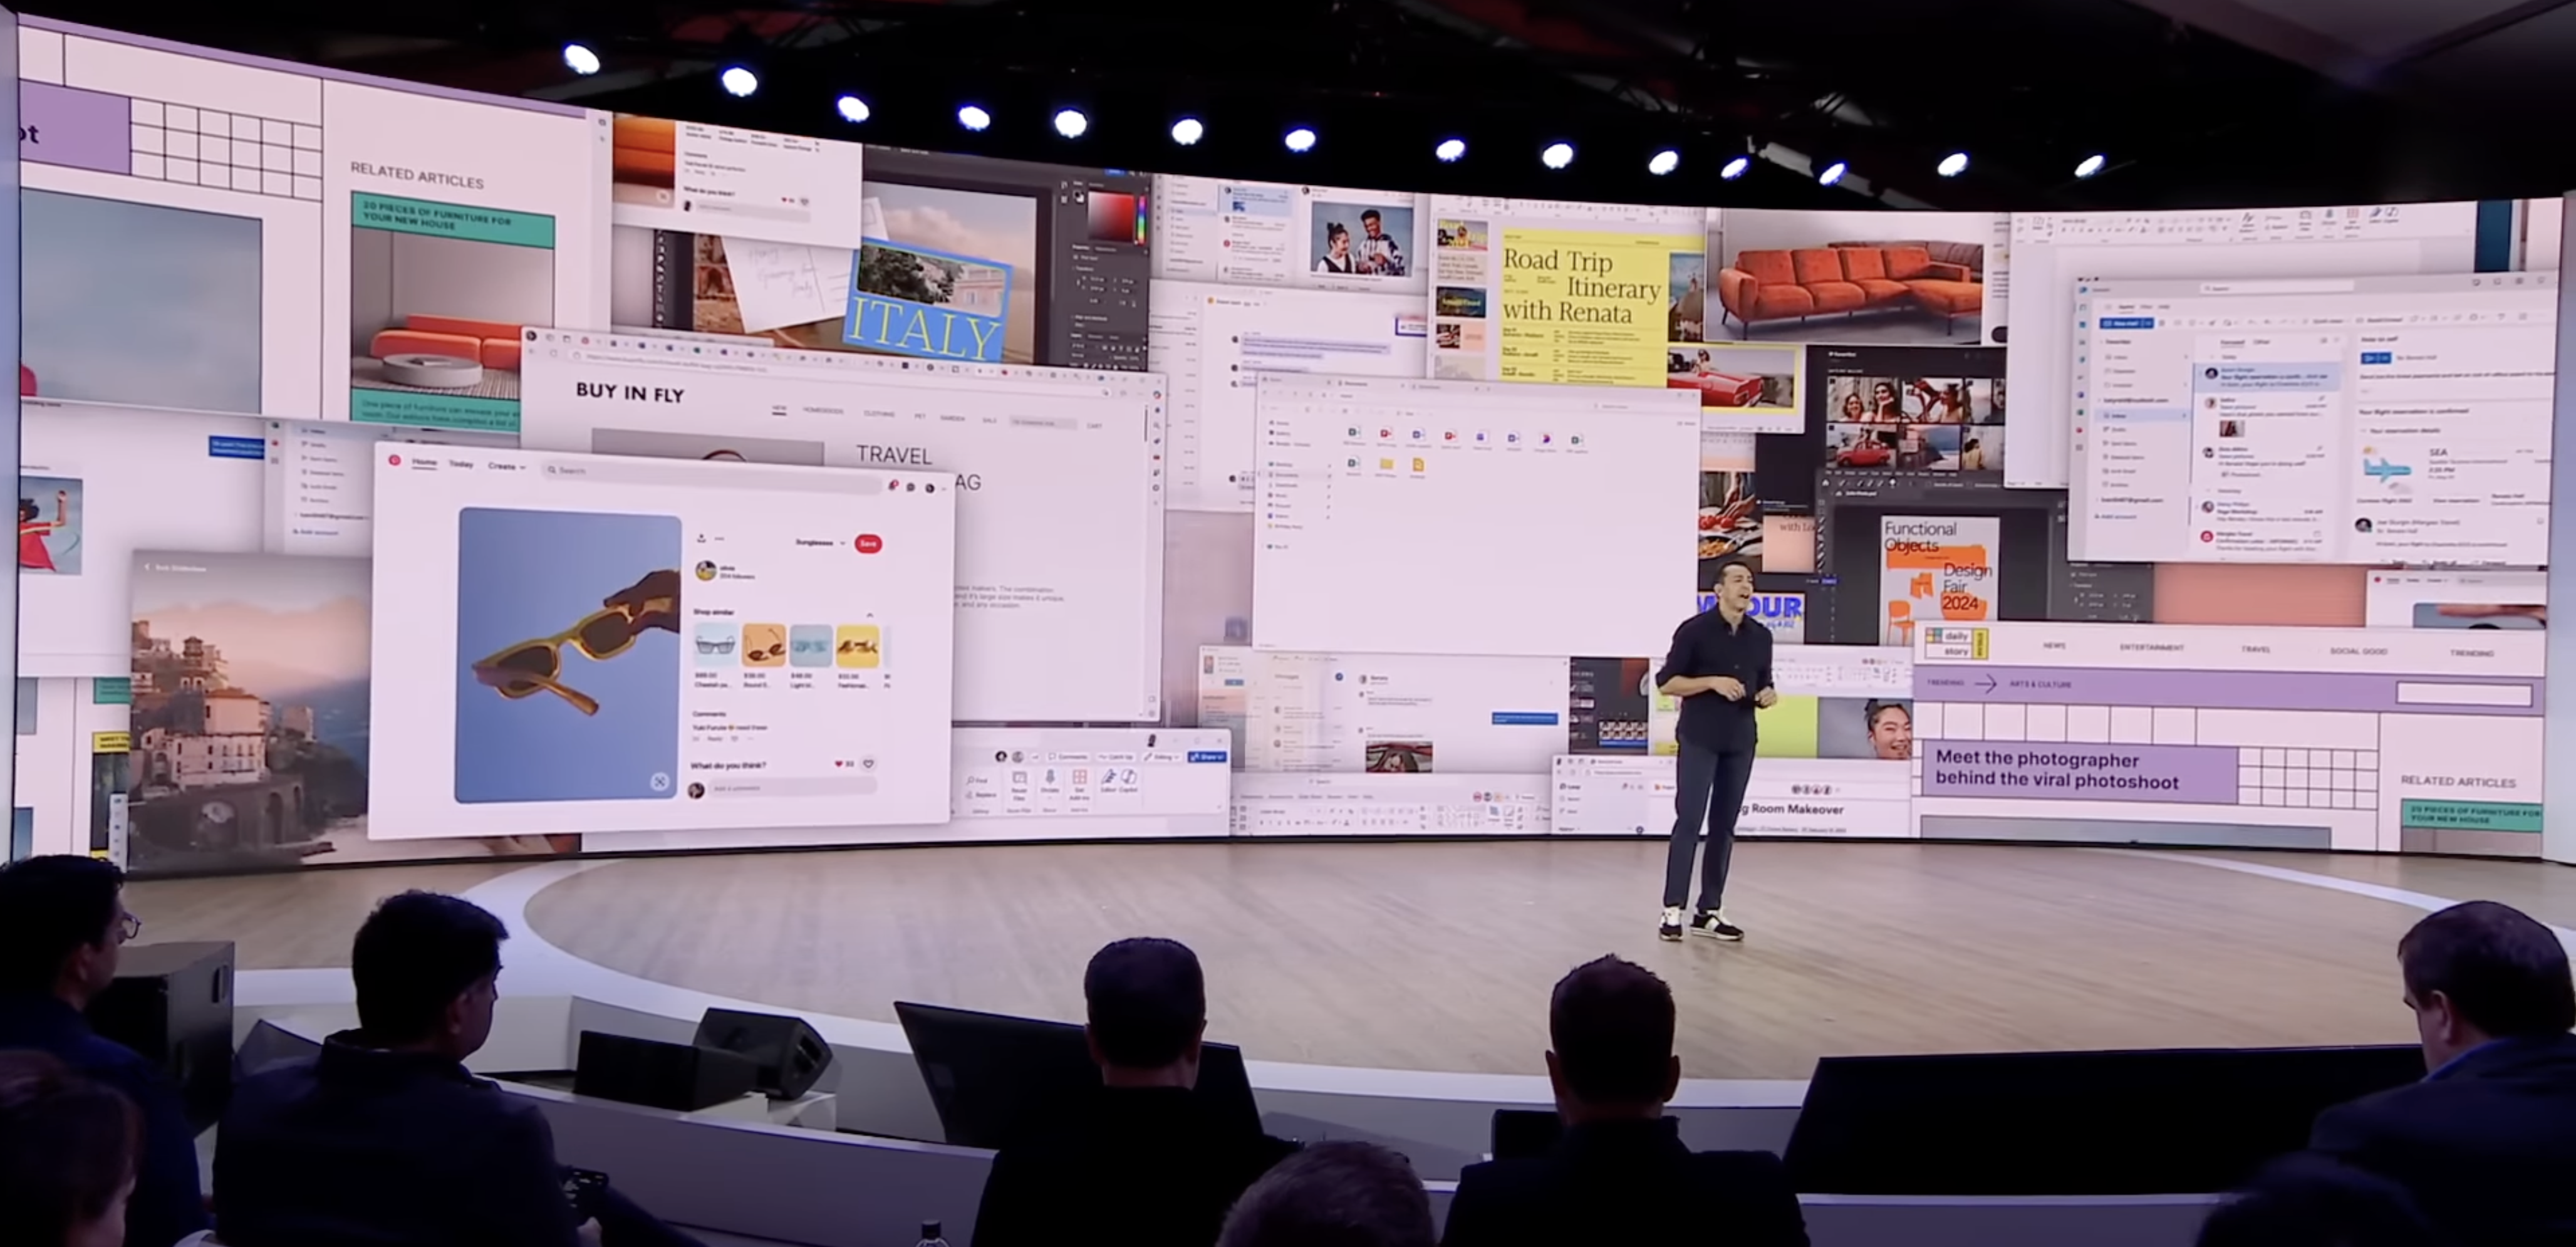Open the TRAVEL section on the daily story site
Image resolution: width=2576 pixels, height=1247 pixels.
[2256, 649]
